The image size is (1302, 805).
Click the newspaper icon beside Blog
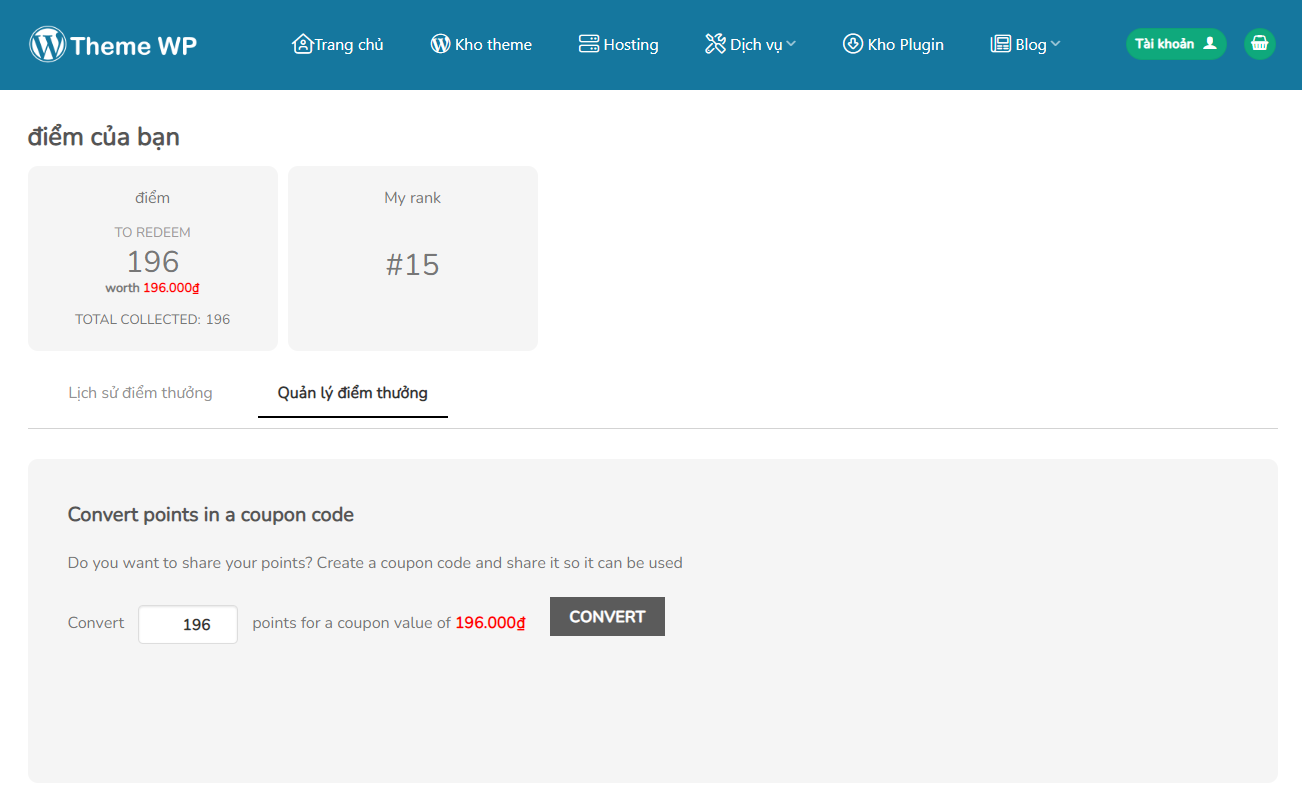point(1000,44)
